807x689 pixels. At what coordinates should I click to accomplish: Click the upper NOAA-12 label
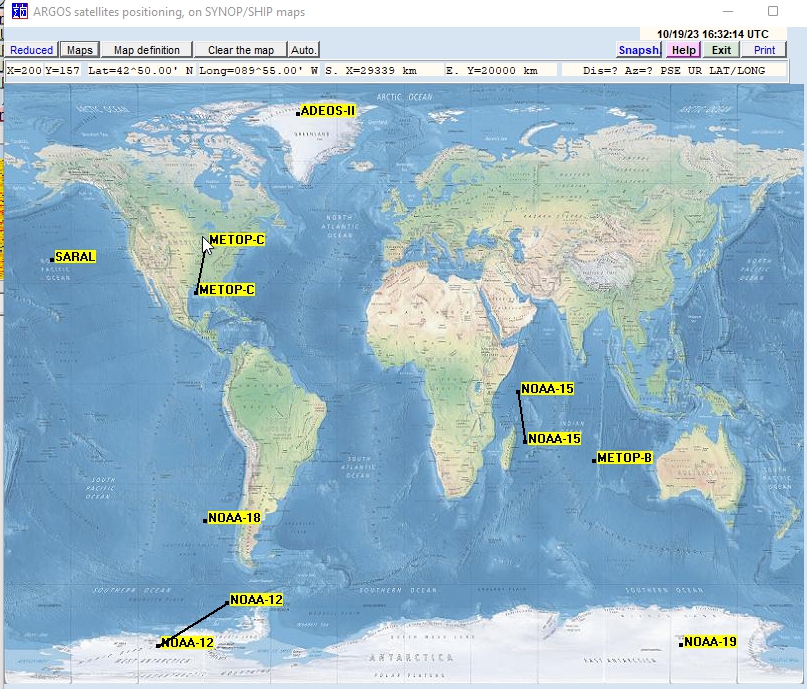point(256,599)
